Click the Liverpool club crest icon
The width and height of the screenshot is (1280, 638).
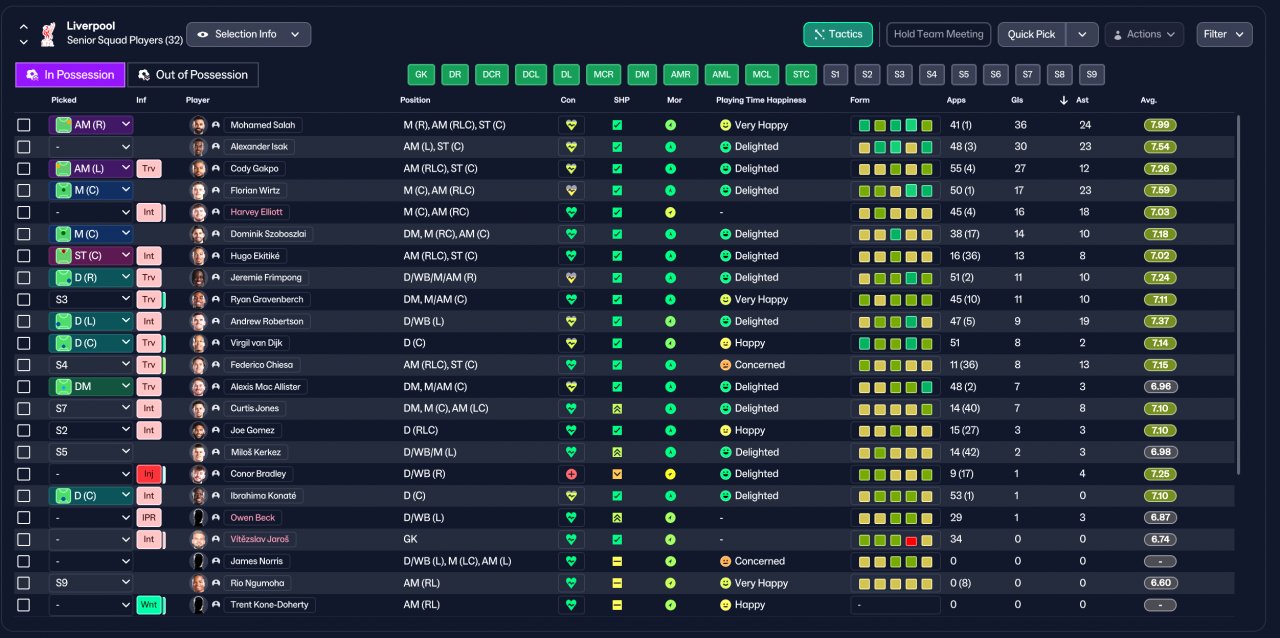coord(47,34)
